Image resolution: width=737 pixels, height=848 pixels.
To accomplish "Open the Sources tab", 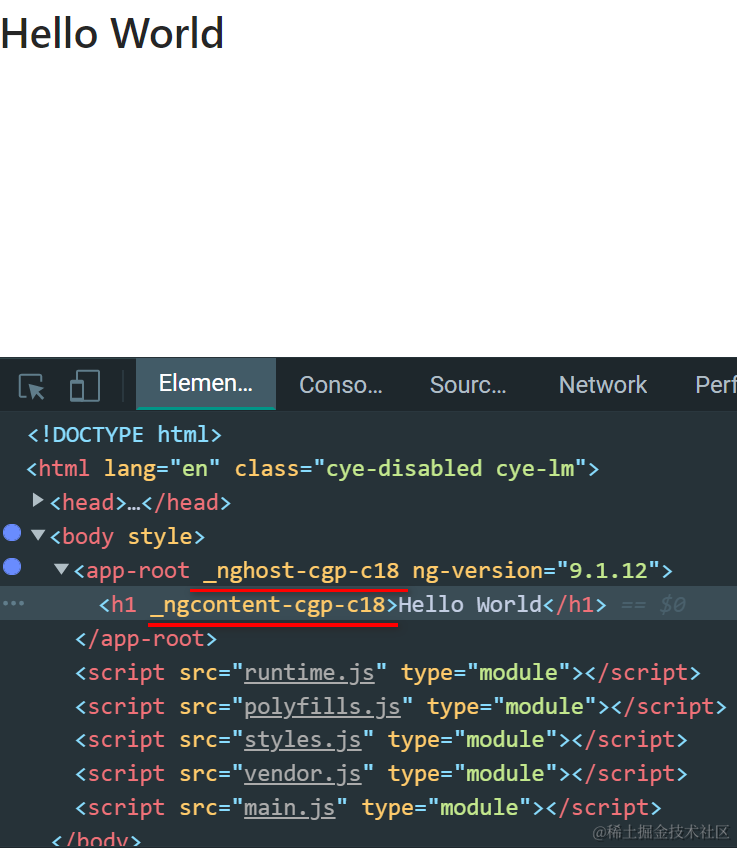I will [468, 385].
